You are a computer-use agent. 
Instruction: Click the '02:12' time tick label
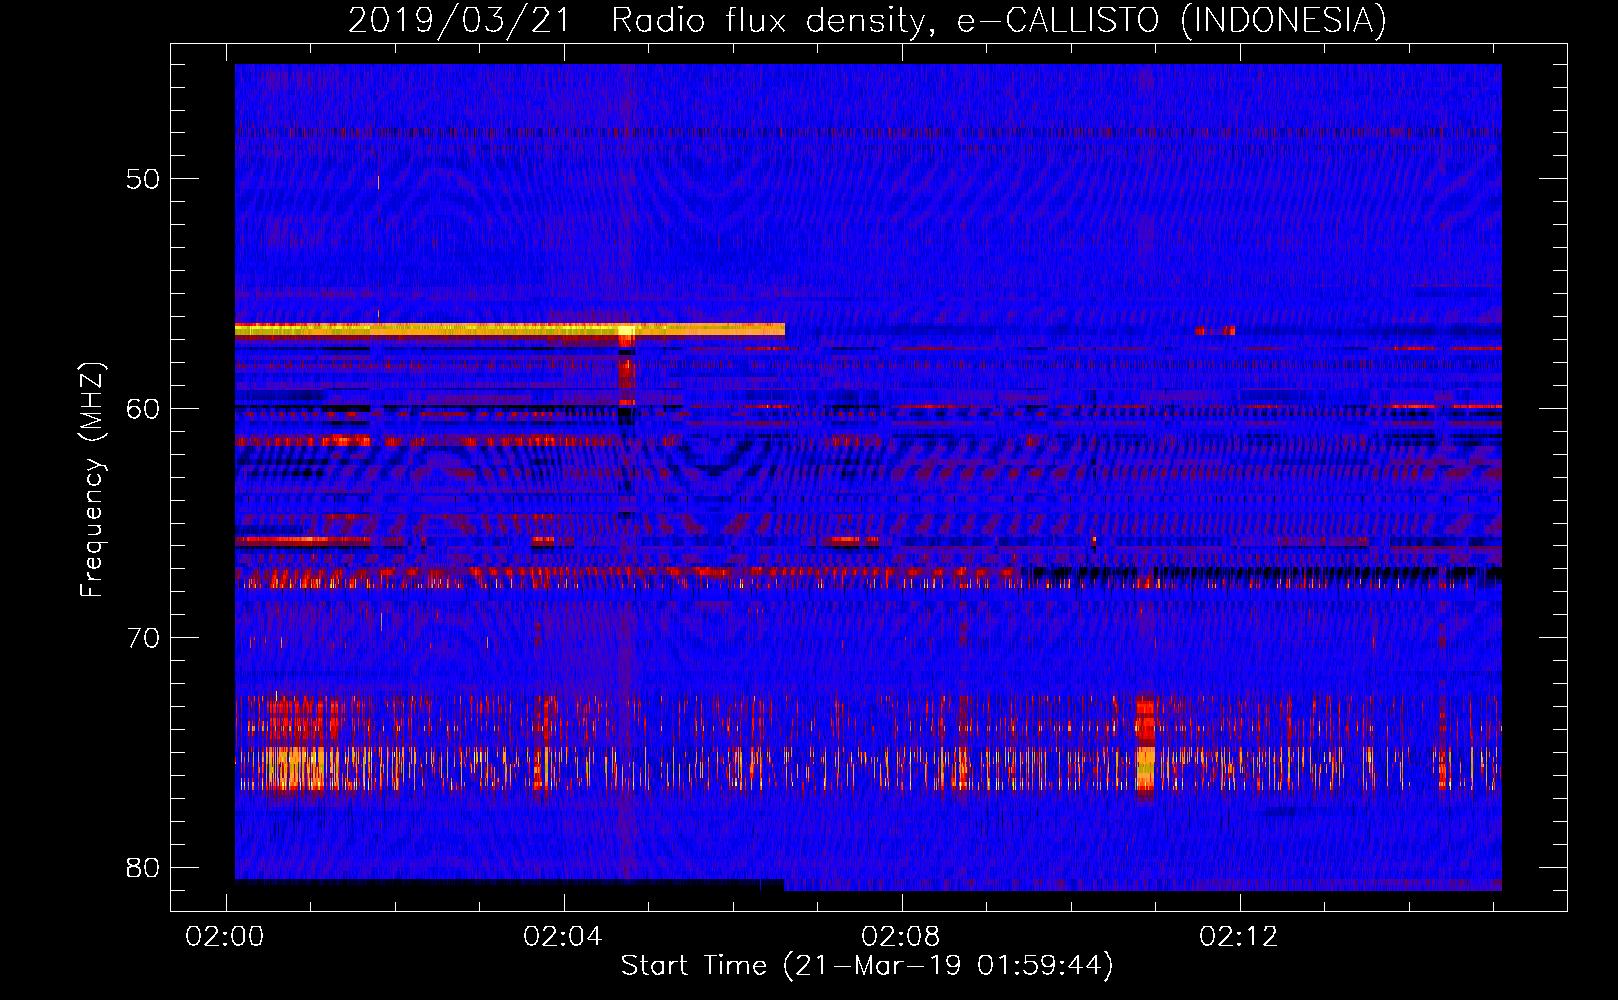(1239, 936)
